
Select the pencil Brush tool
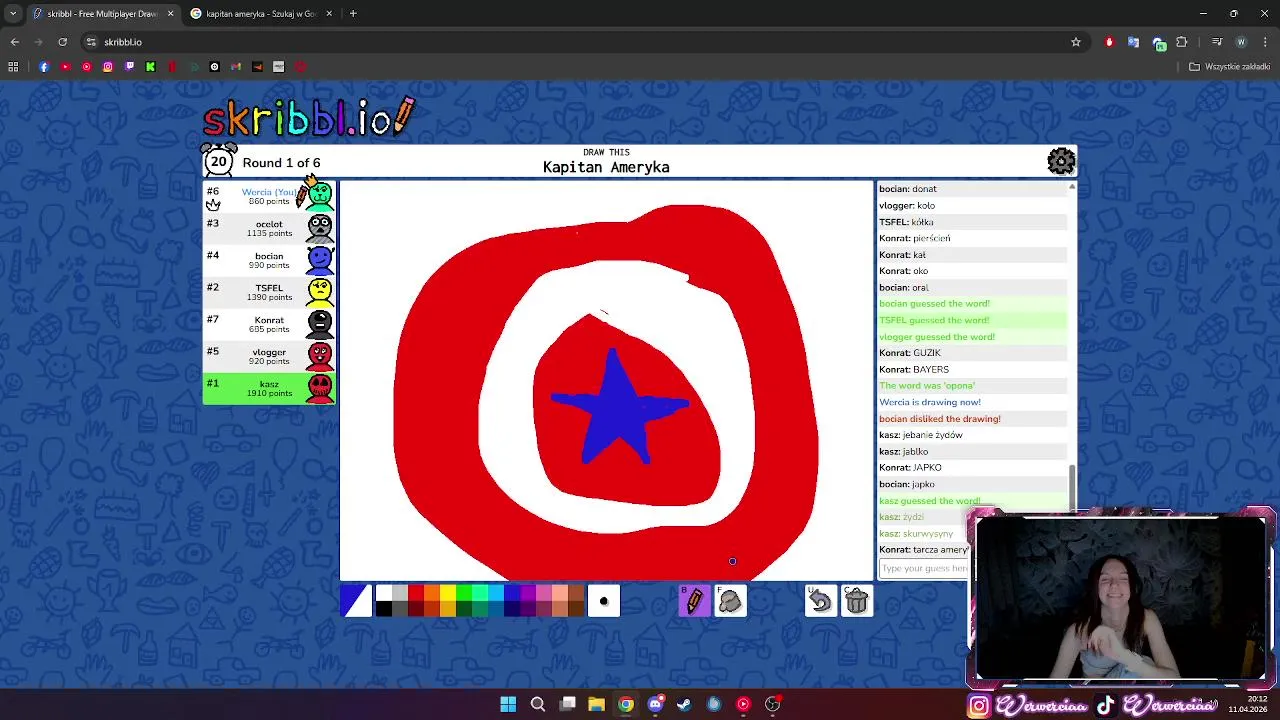tap(694, 600)
